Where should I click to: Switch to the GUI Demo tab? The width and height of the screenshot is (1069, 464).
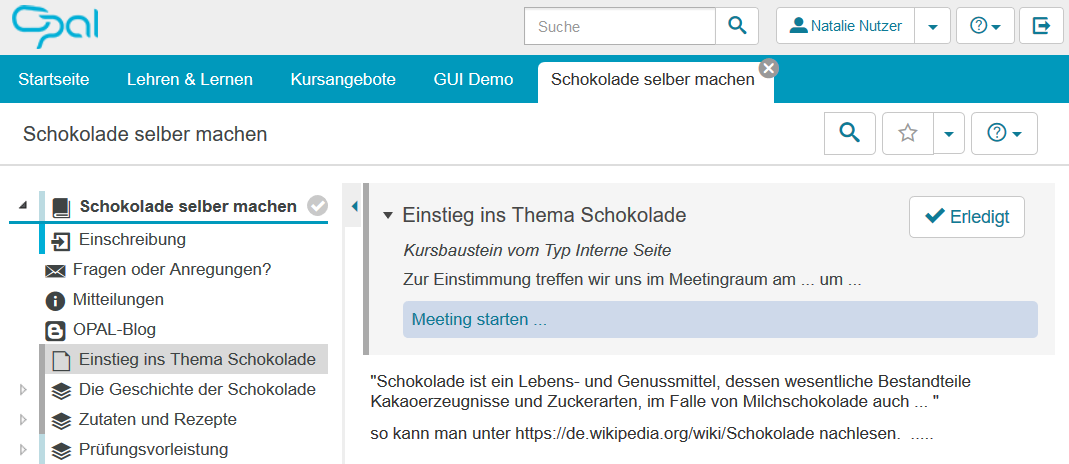click(473, 79)
